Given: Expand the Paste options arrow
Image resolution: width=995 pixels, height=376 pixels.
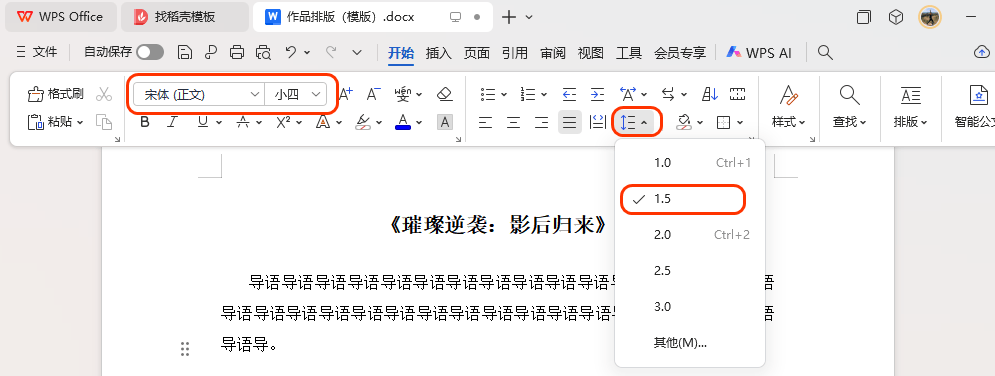Looking at the screenshot, I should coord(80,122).
